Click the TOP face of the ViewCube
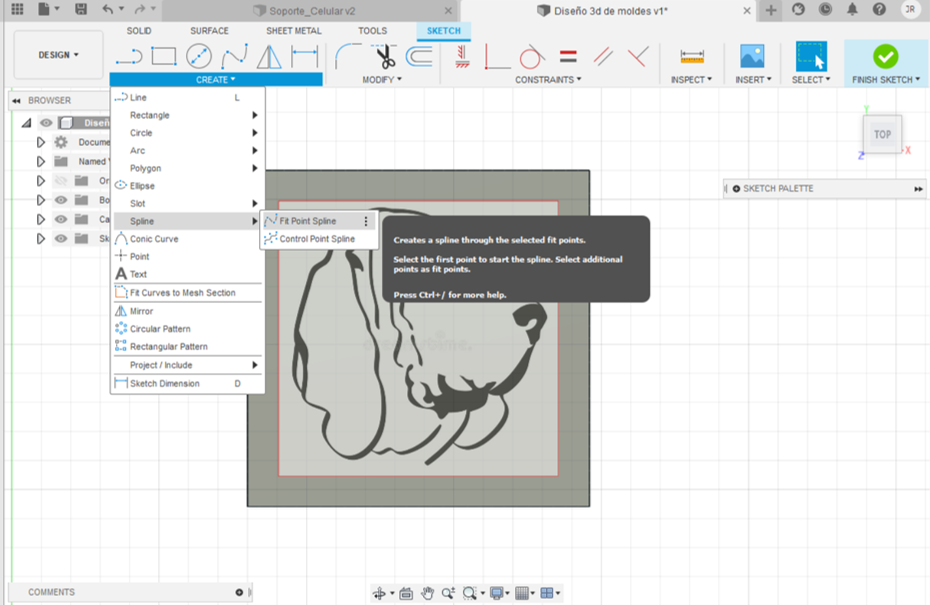 (882, 134)
